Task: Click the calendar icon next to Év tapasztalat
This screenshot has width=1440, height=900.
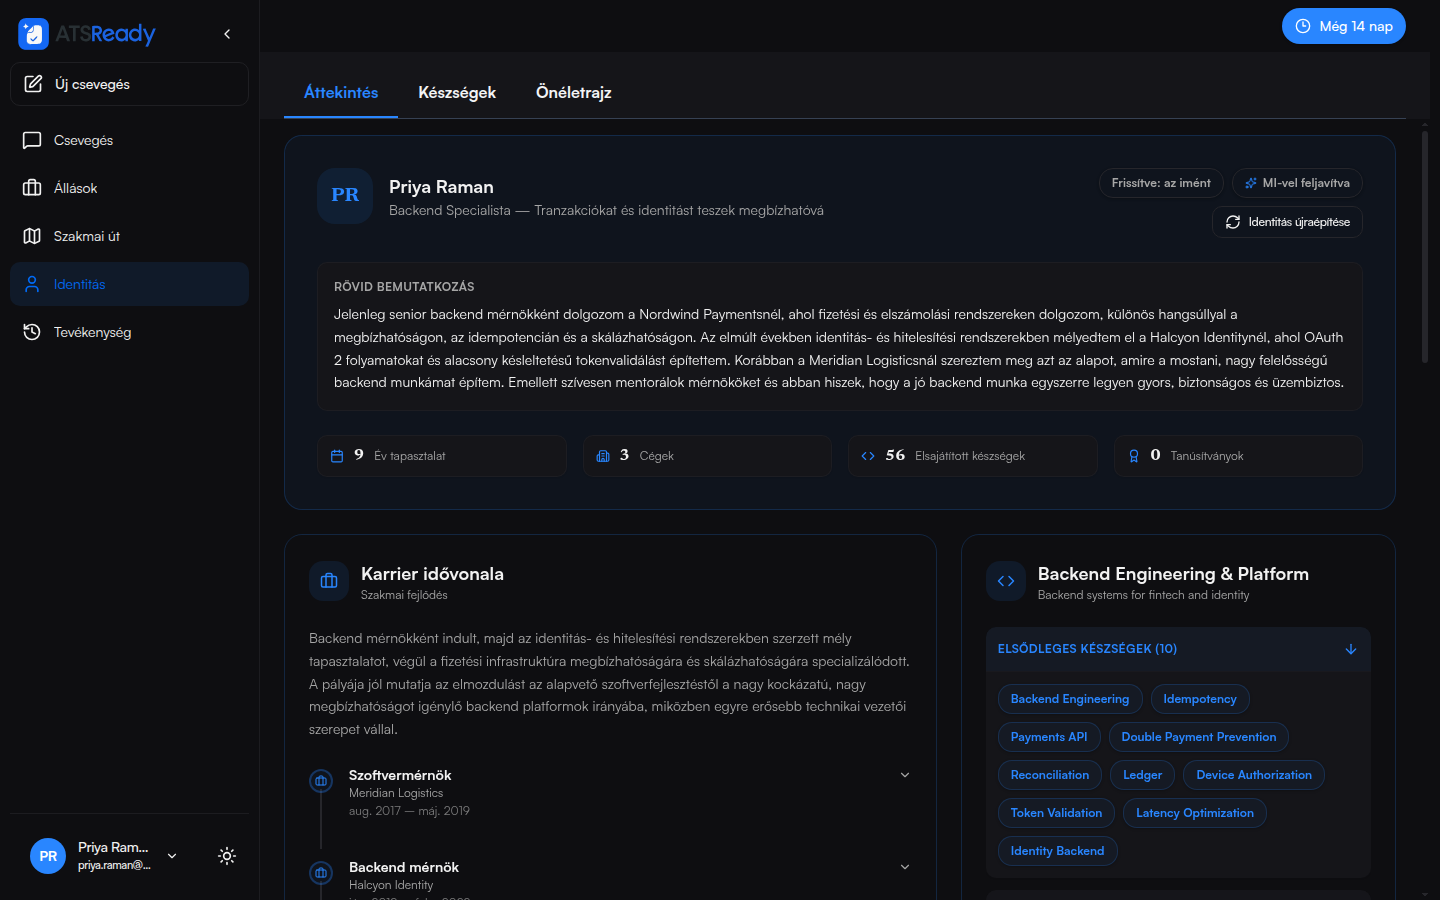Action: [337, 456]
